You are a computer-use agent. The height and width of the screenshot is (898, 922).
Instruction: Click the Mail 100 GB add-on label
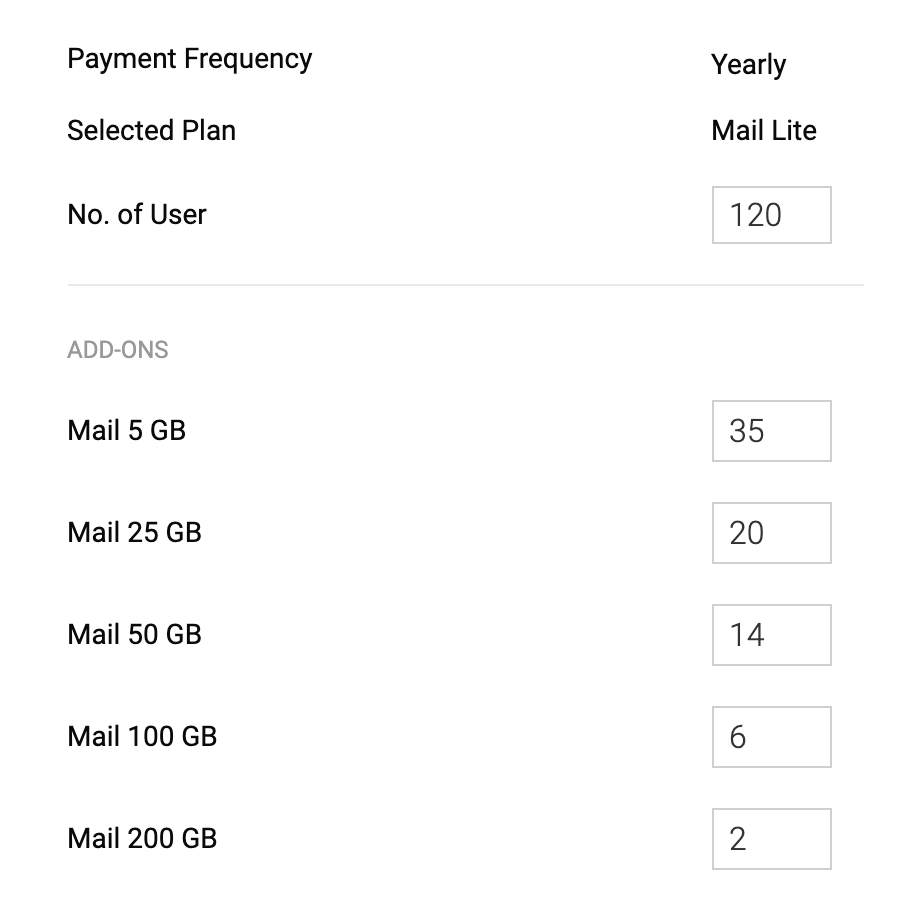coord(142,736)
